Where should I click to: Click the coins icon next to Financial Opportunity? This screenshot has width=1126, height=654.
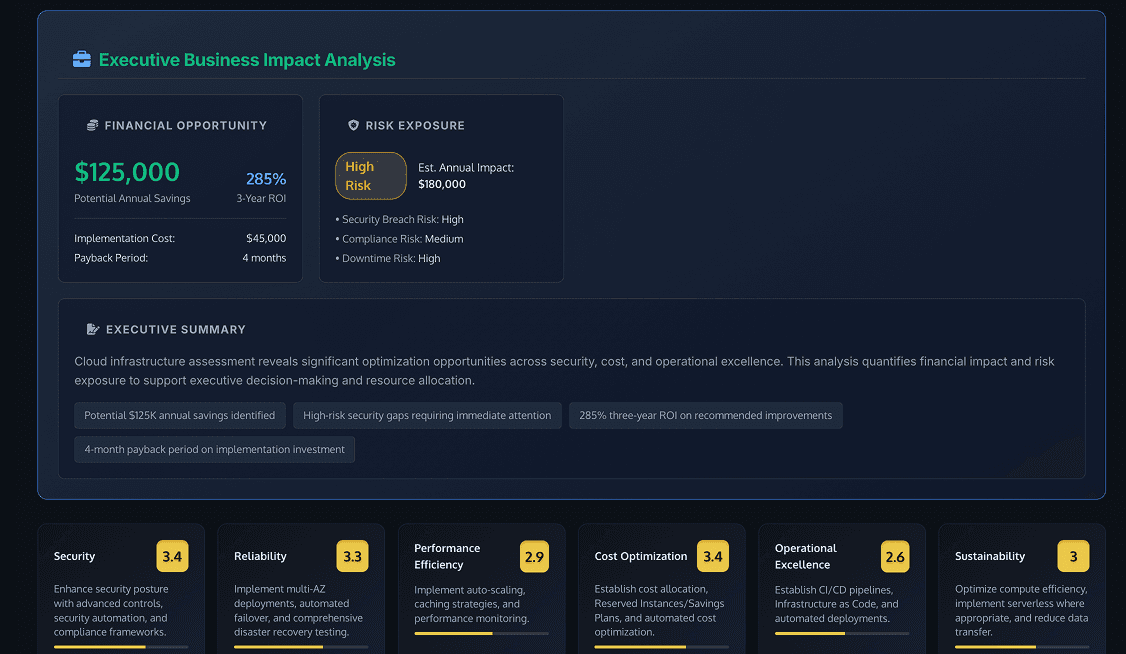[x=92, y=126]
